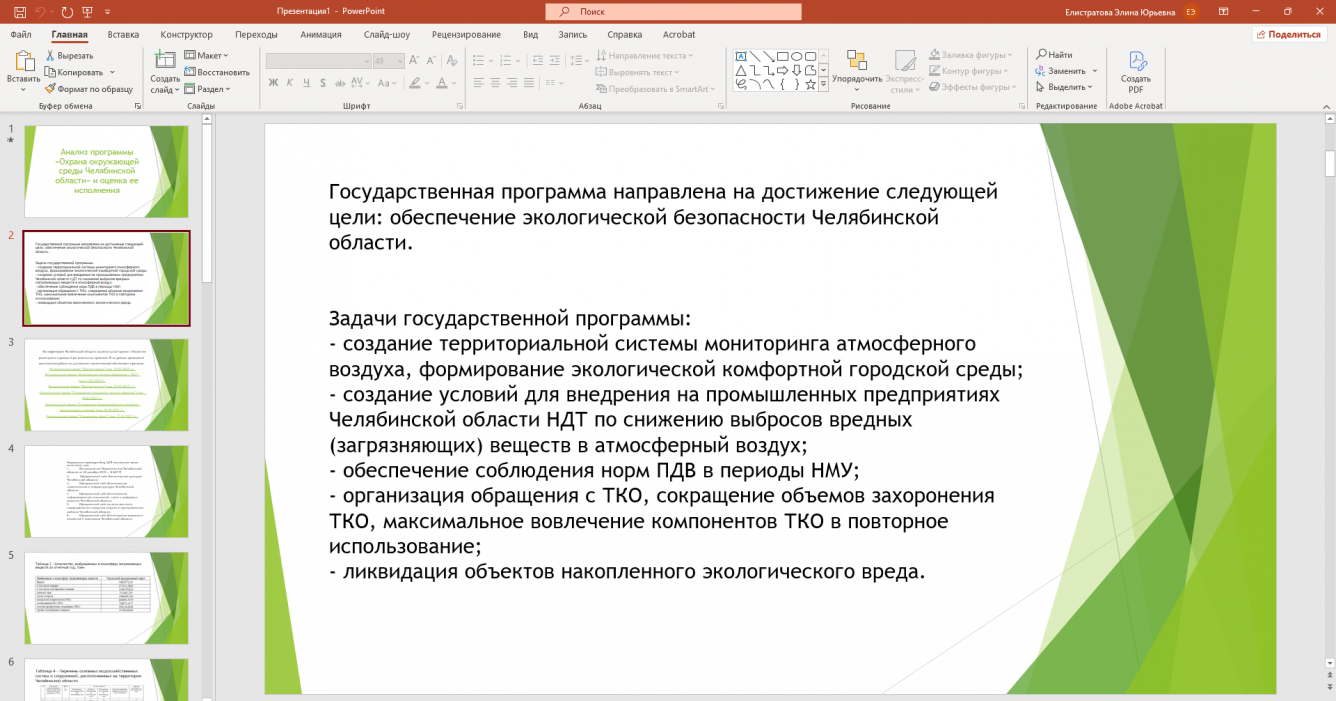Toggle Underline (Ч) formatting

307,83
